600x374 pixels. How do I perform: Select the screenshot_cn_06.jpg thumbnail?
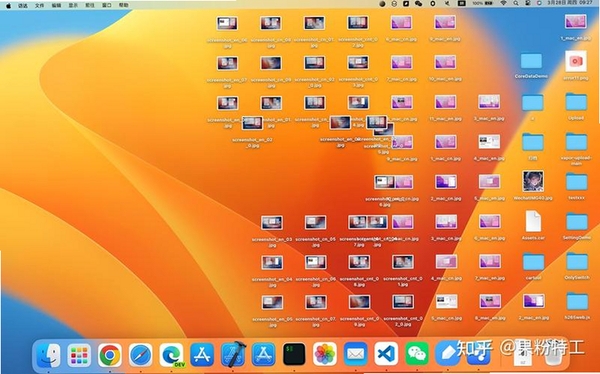click(315, 262)
